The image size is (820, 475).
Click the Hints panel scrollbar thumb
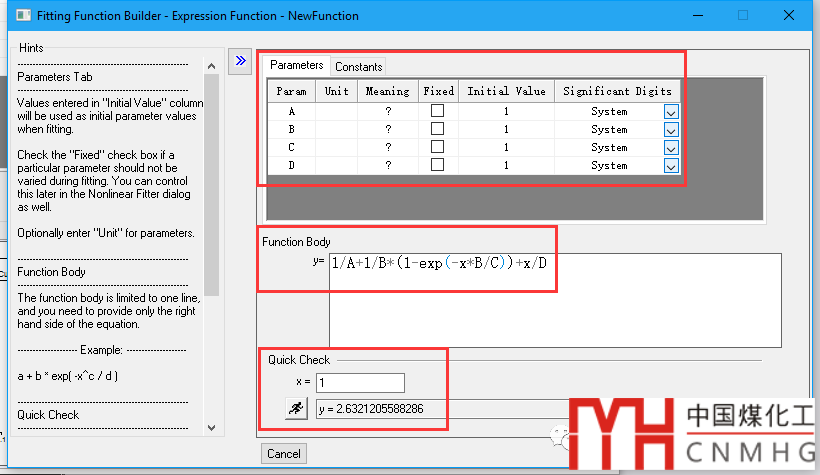pos(211,185)
